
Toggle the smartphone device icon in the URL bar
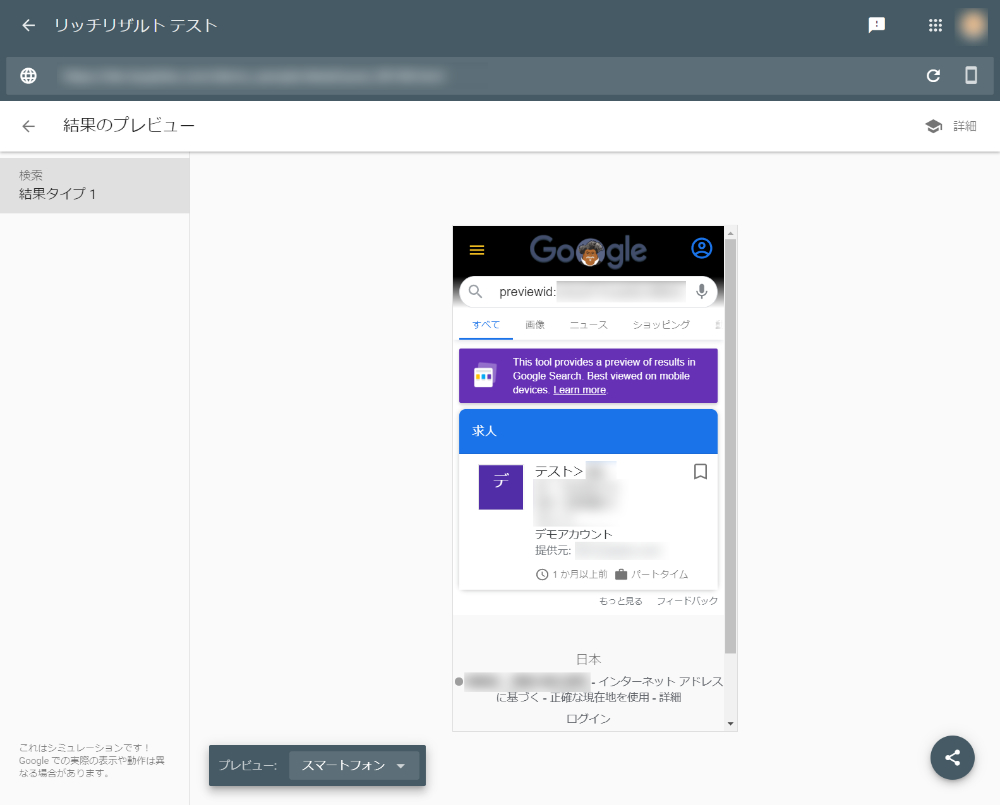[x=971, y=75]
